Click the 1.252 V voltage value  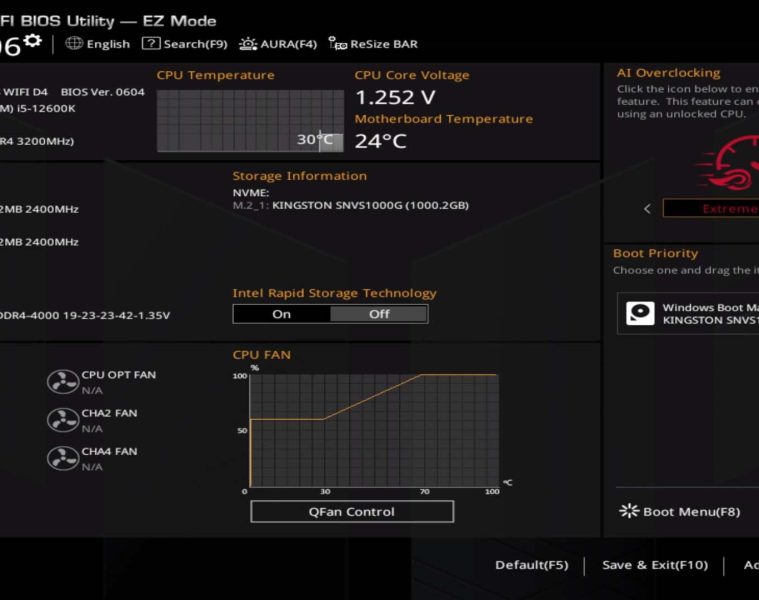[x=395, y=97]
